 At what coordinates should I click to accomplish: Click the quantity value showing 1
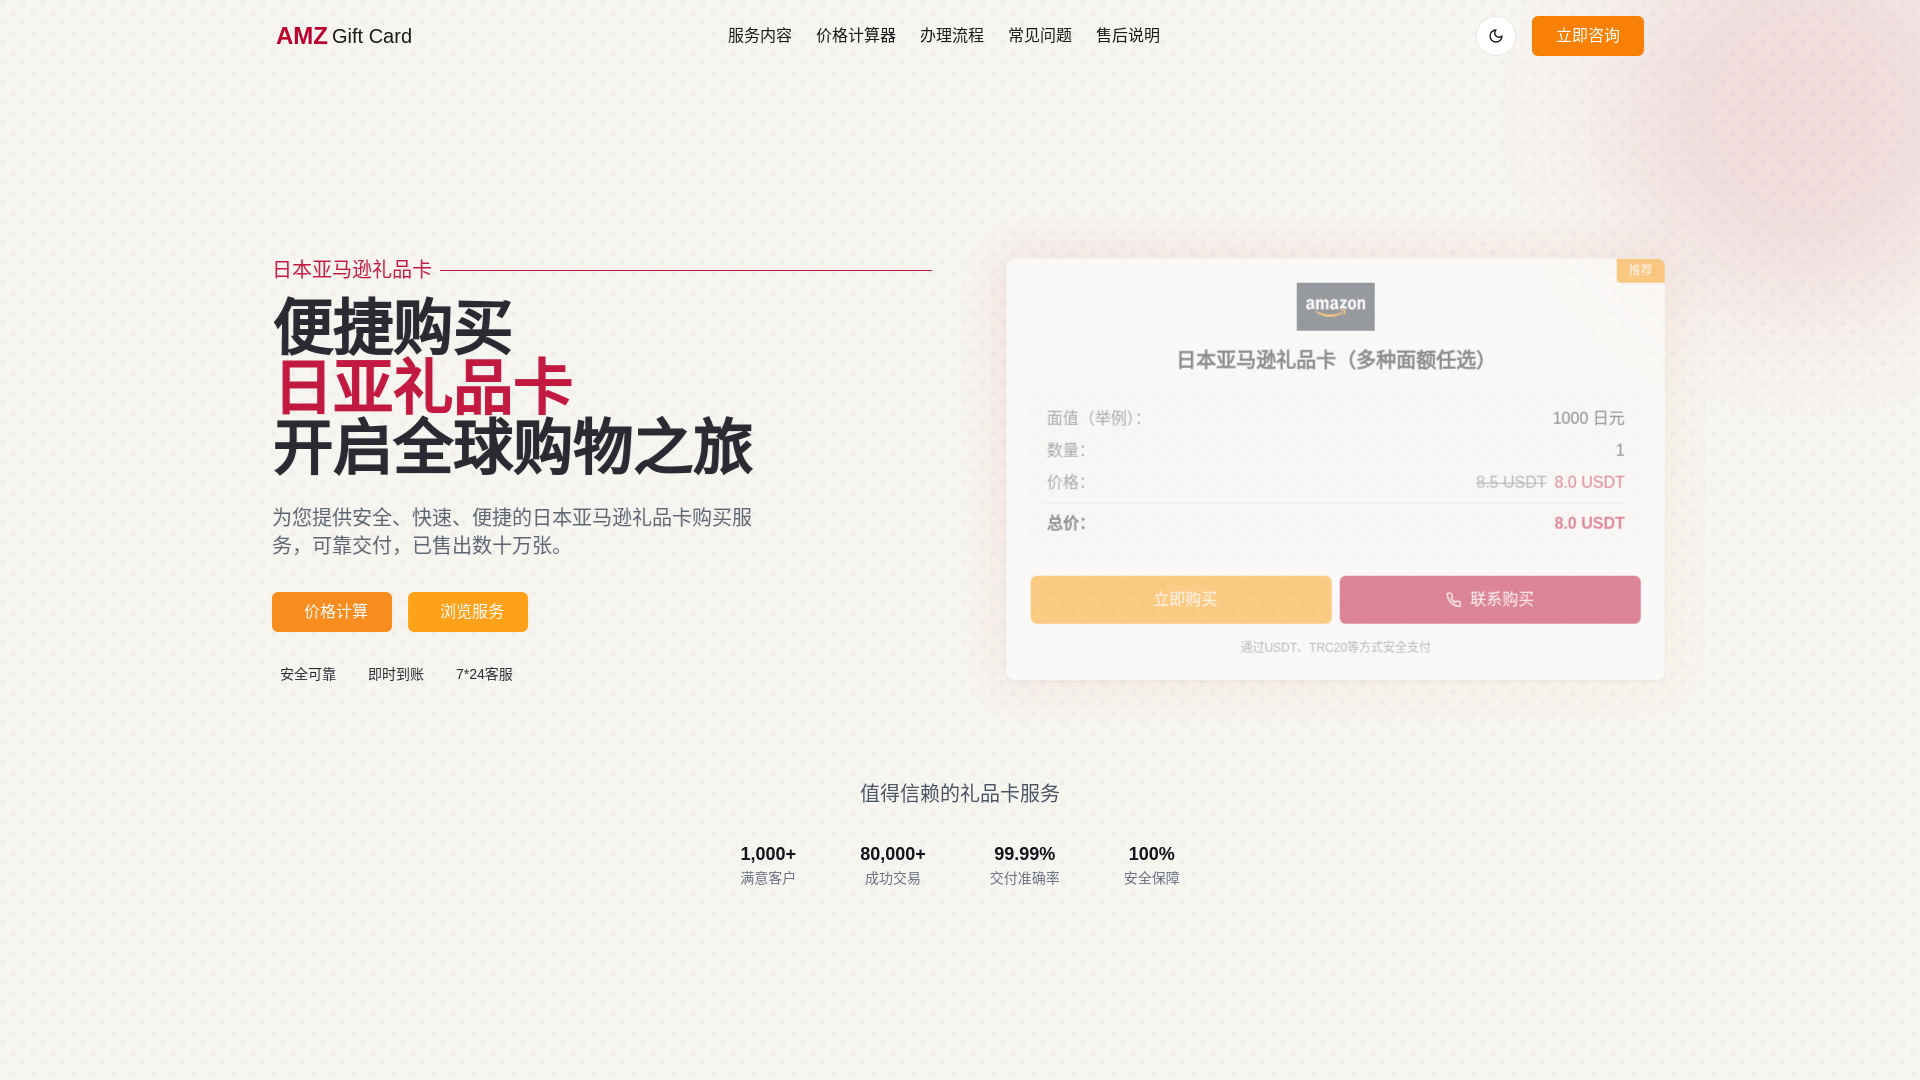click(1620, 450)
